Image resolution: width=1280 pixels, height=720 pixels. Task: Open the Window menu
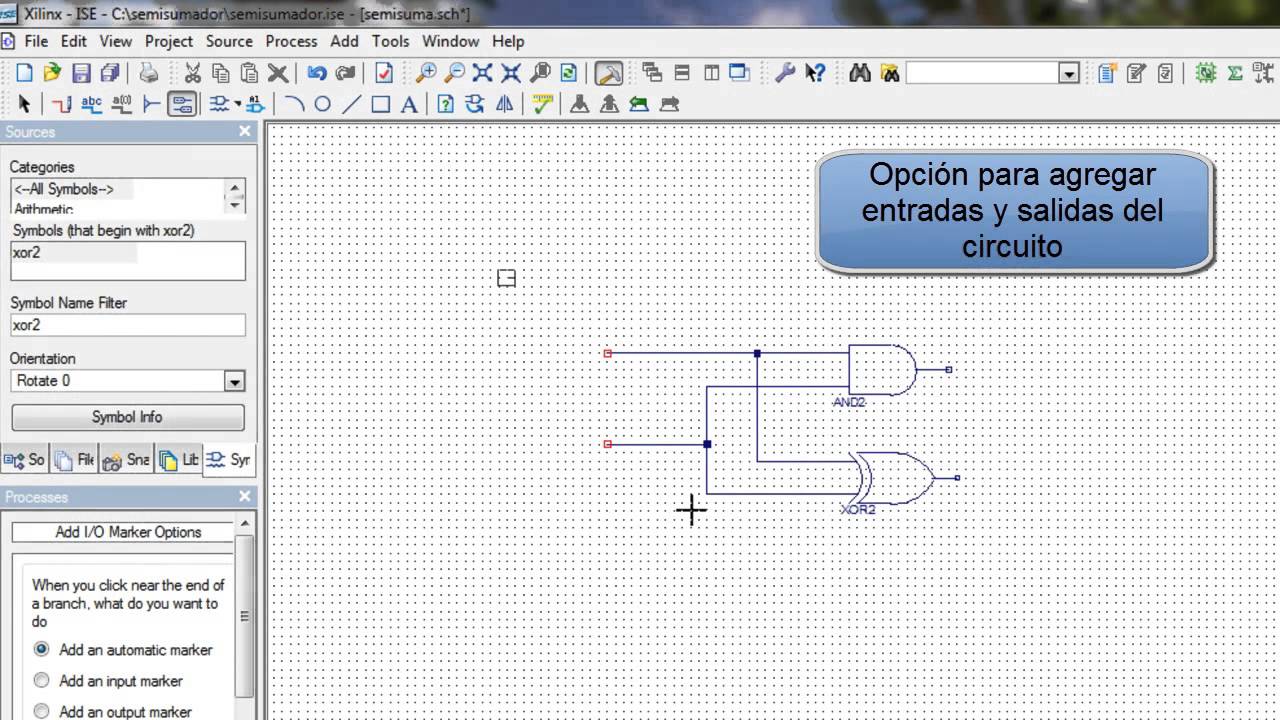[450, 41]
